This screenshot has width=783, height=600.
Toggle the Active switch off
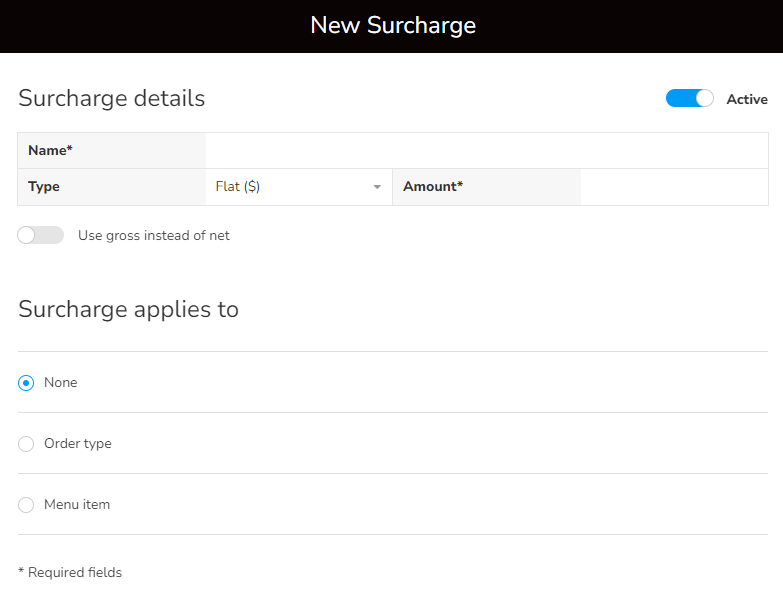[x=689, y=99]
